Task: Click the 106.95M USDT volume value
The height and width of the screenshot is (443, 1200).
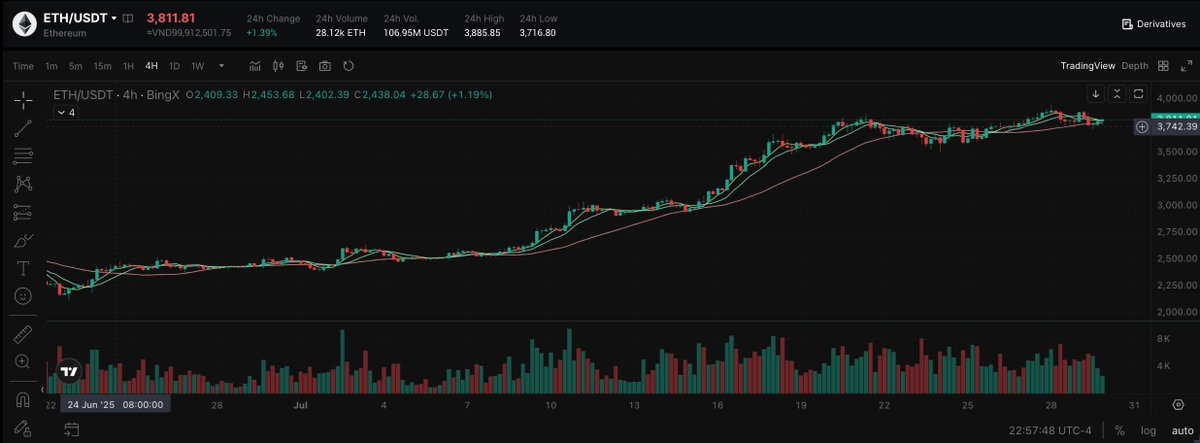Action: pos(416,33)
